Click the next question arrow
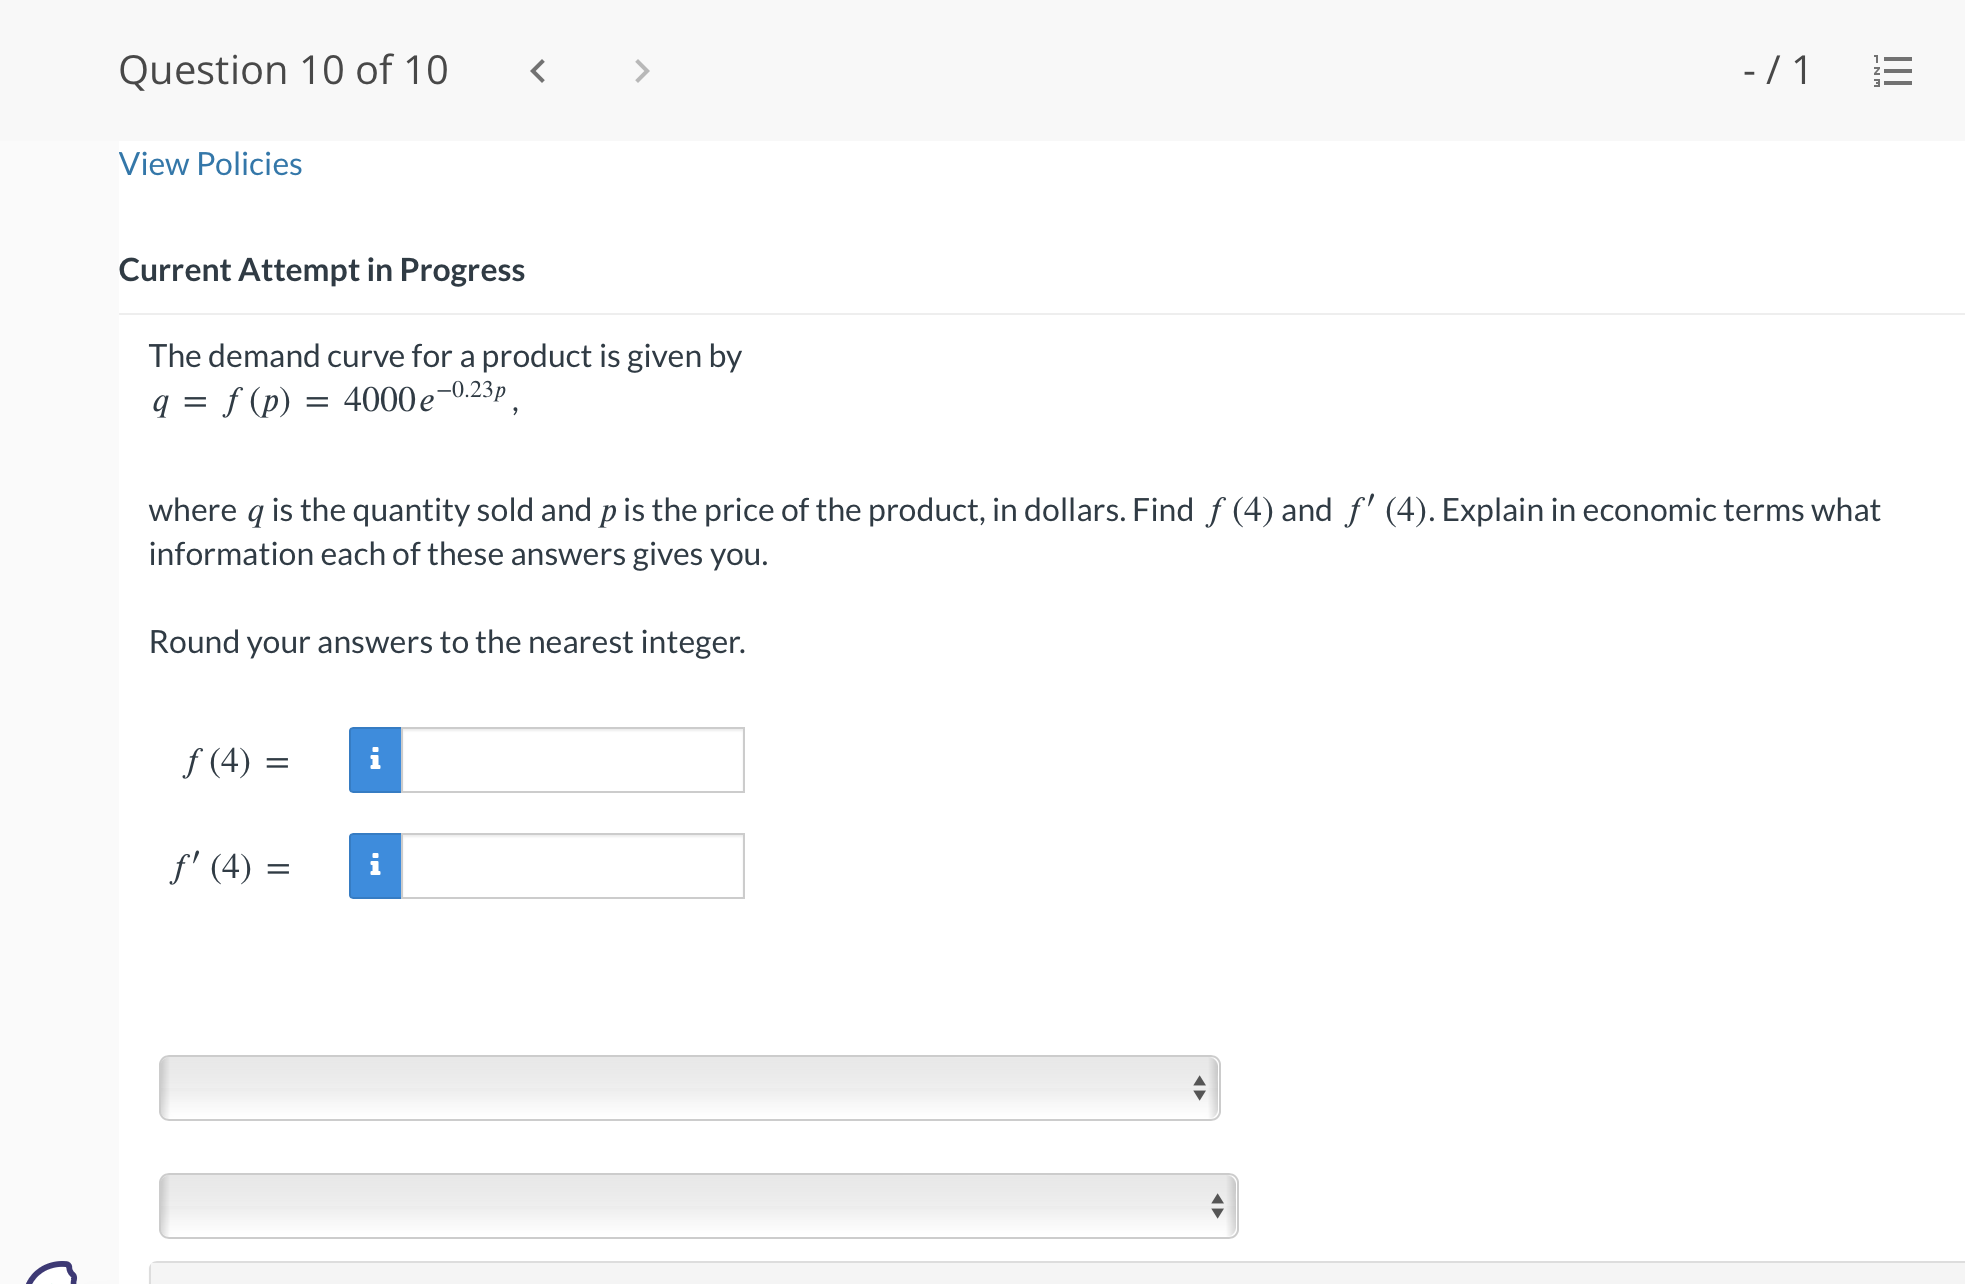1965x1284 pixels. (640, 70)
